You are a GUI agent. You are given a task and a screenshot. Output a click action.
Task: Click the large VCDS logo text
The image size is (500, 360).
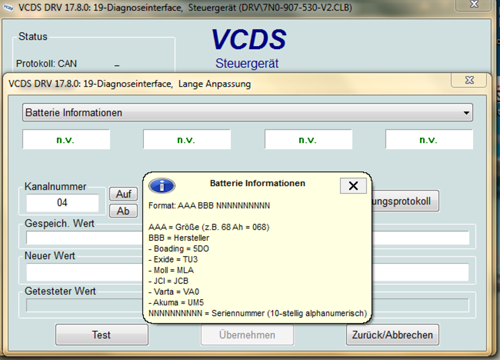click(x=249, y=39)
